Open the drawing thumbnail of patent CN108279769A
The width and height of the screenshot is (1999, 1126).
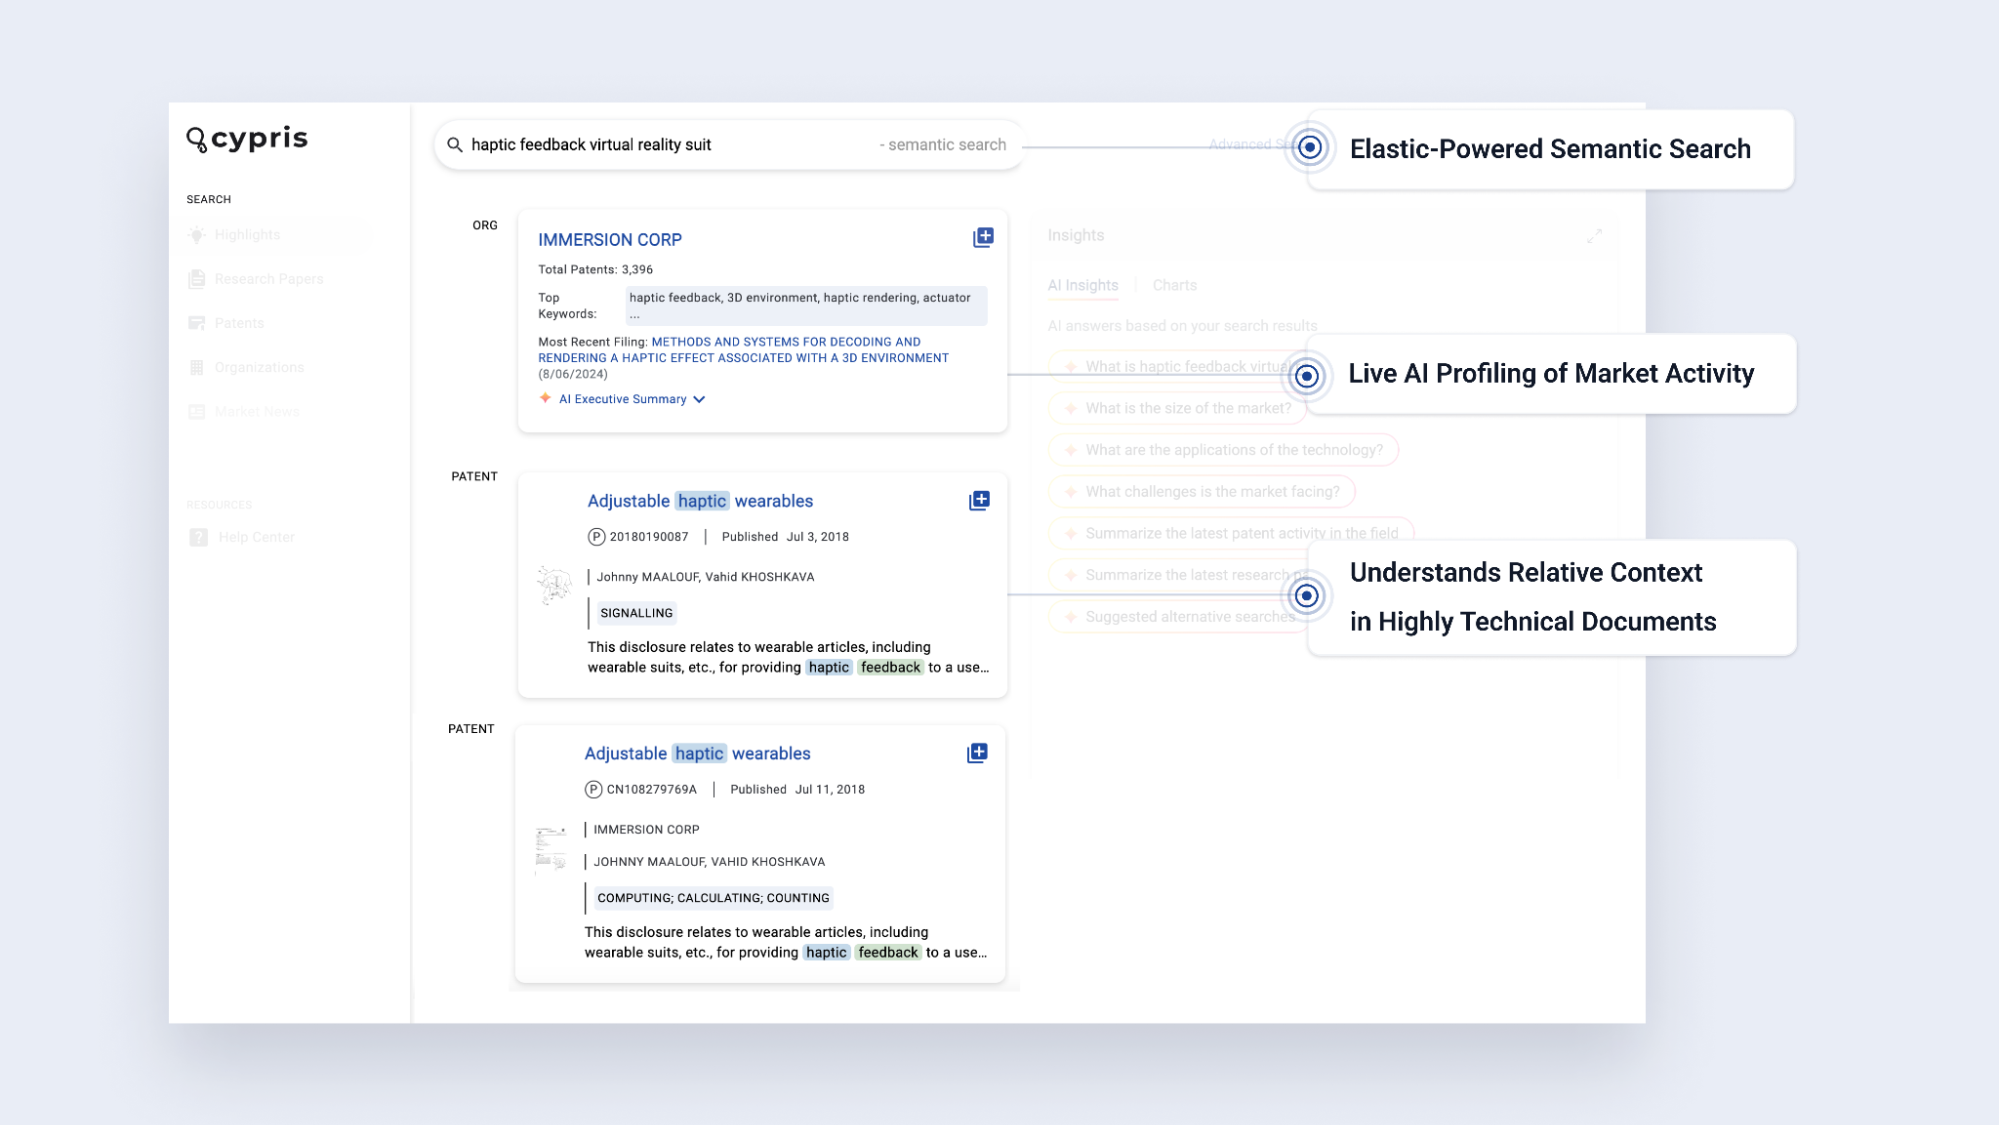pos(551,849)
